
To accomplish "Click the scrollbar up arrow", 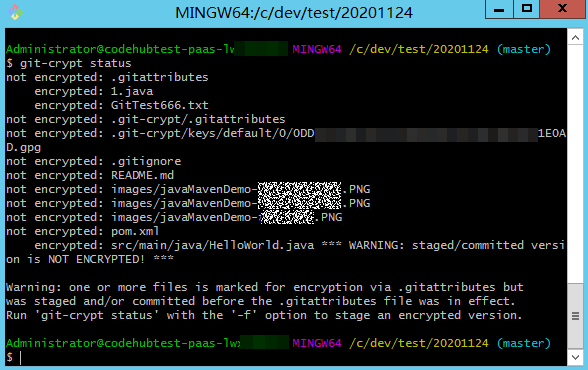I will pos(575,37).
